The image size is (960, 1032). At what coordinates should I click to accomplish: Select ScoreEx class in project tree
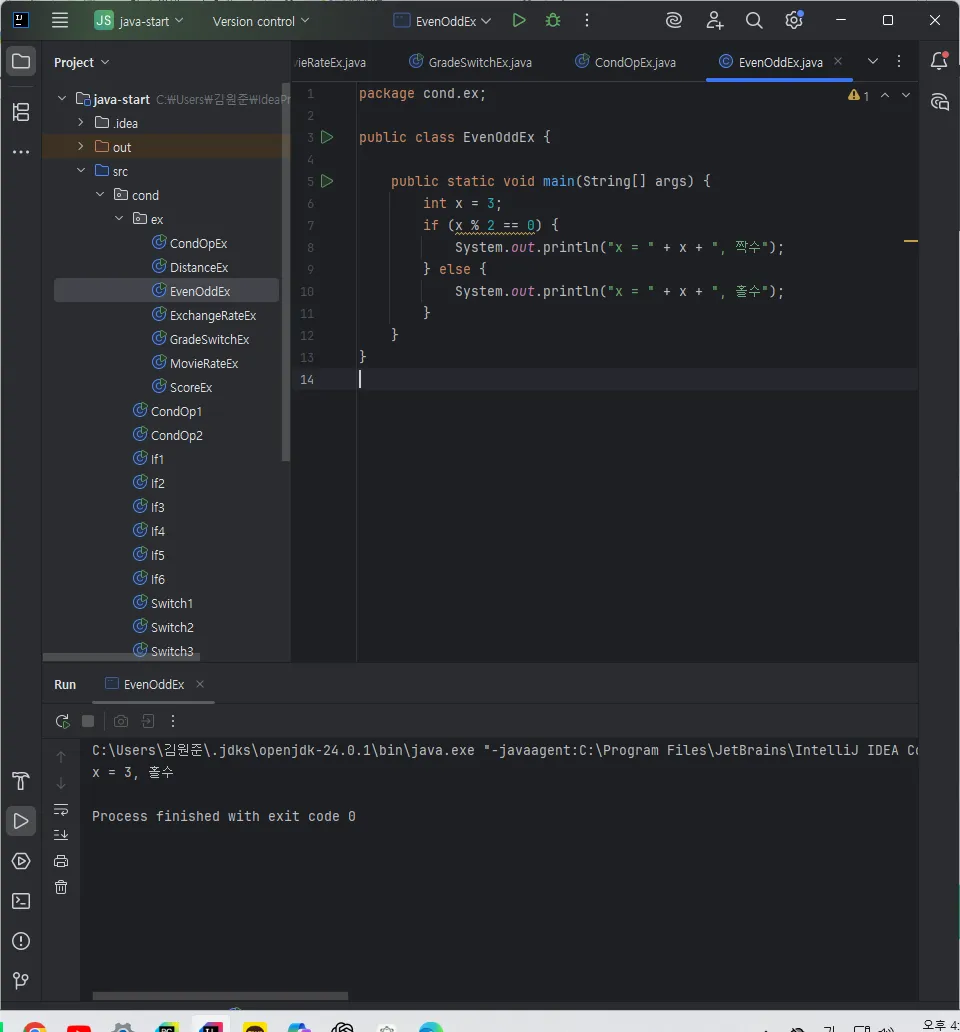click(x=182, y=387)
